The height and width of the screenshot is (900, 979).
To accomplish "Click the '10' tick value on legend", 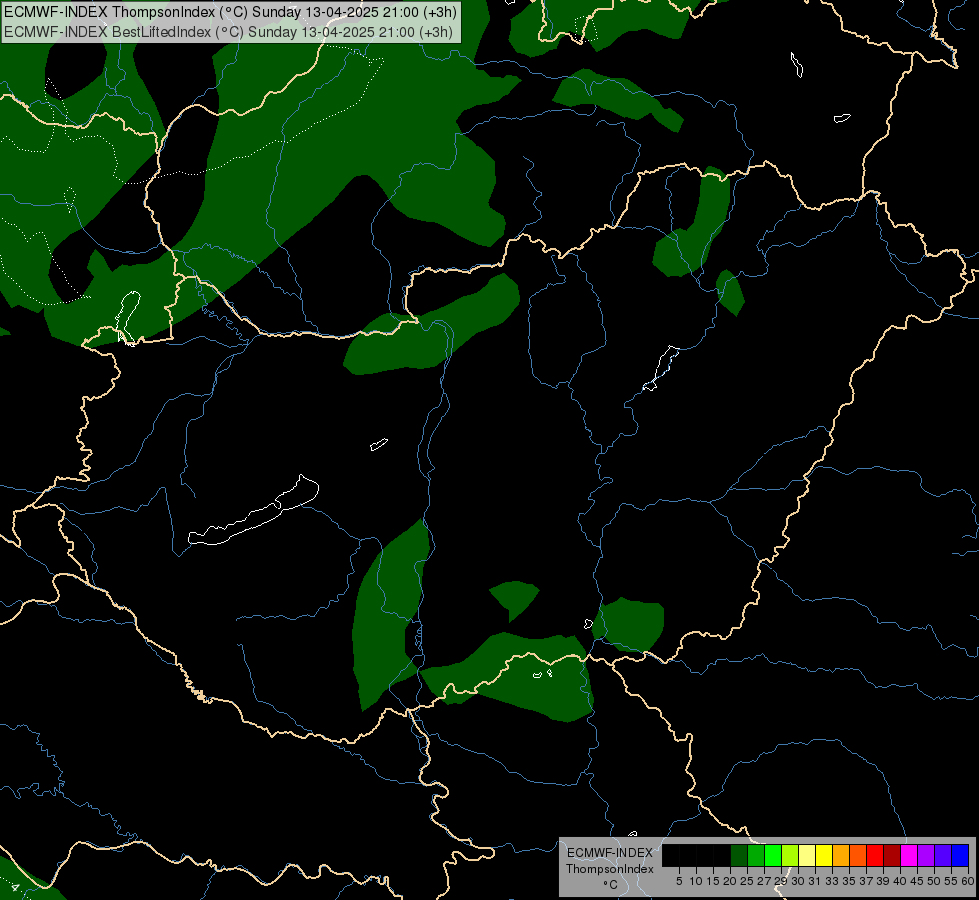I will pos(696,881).
